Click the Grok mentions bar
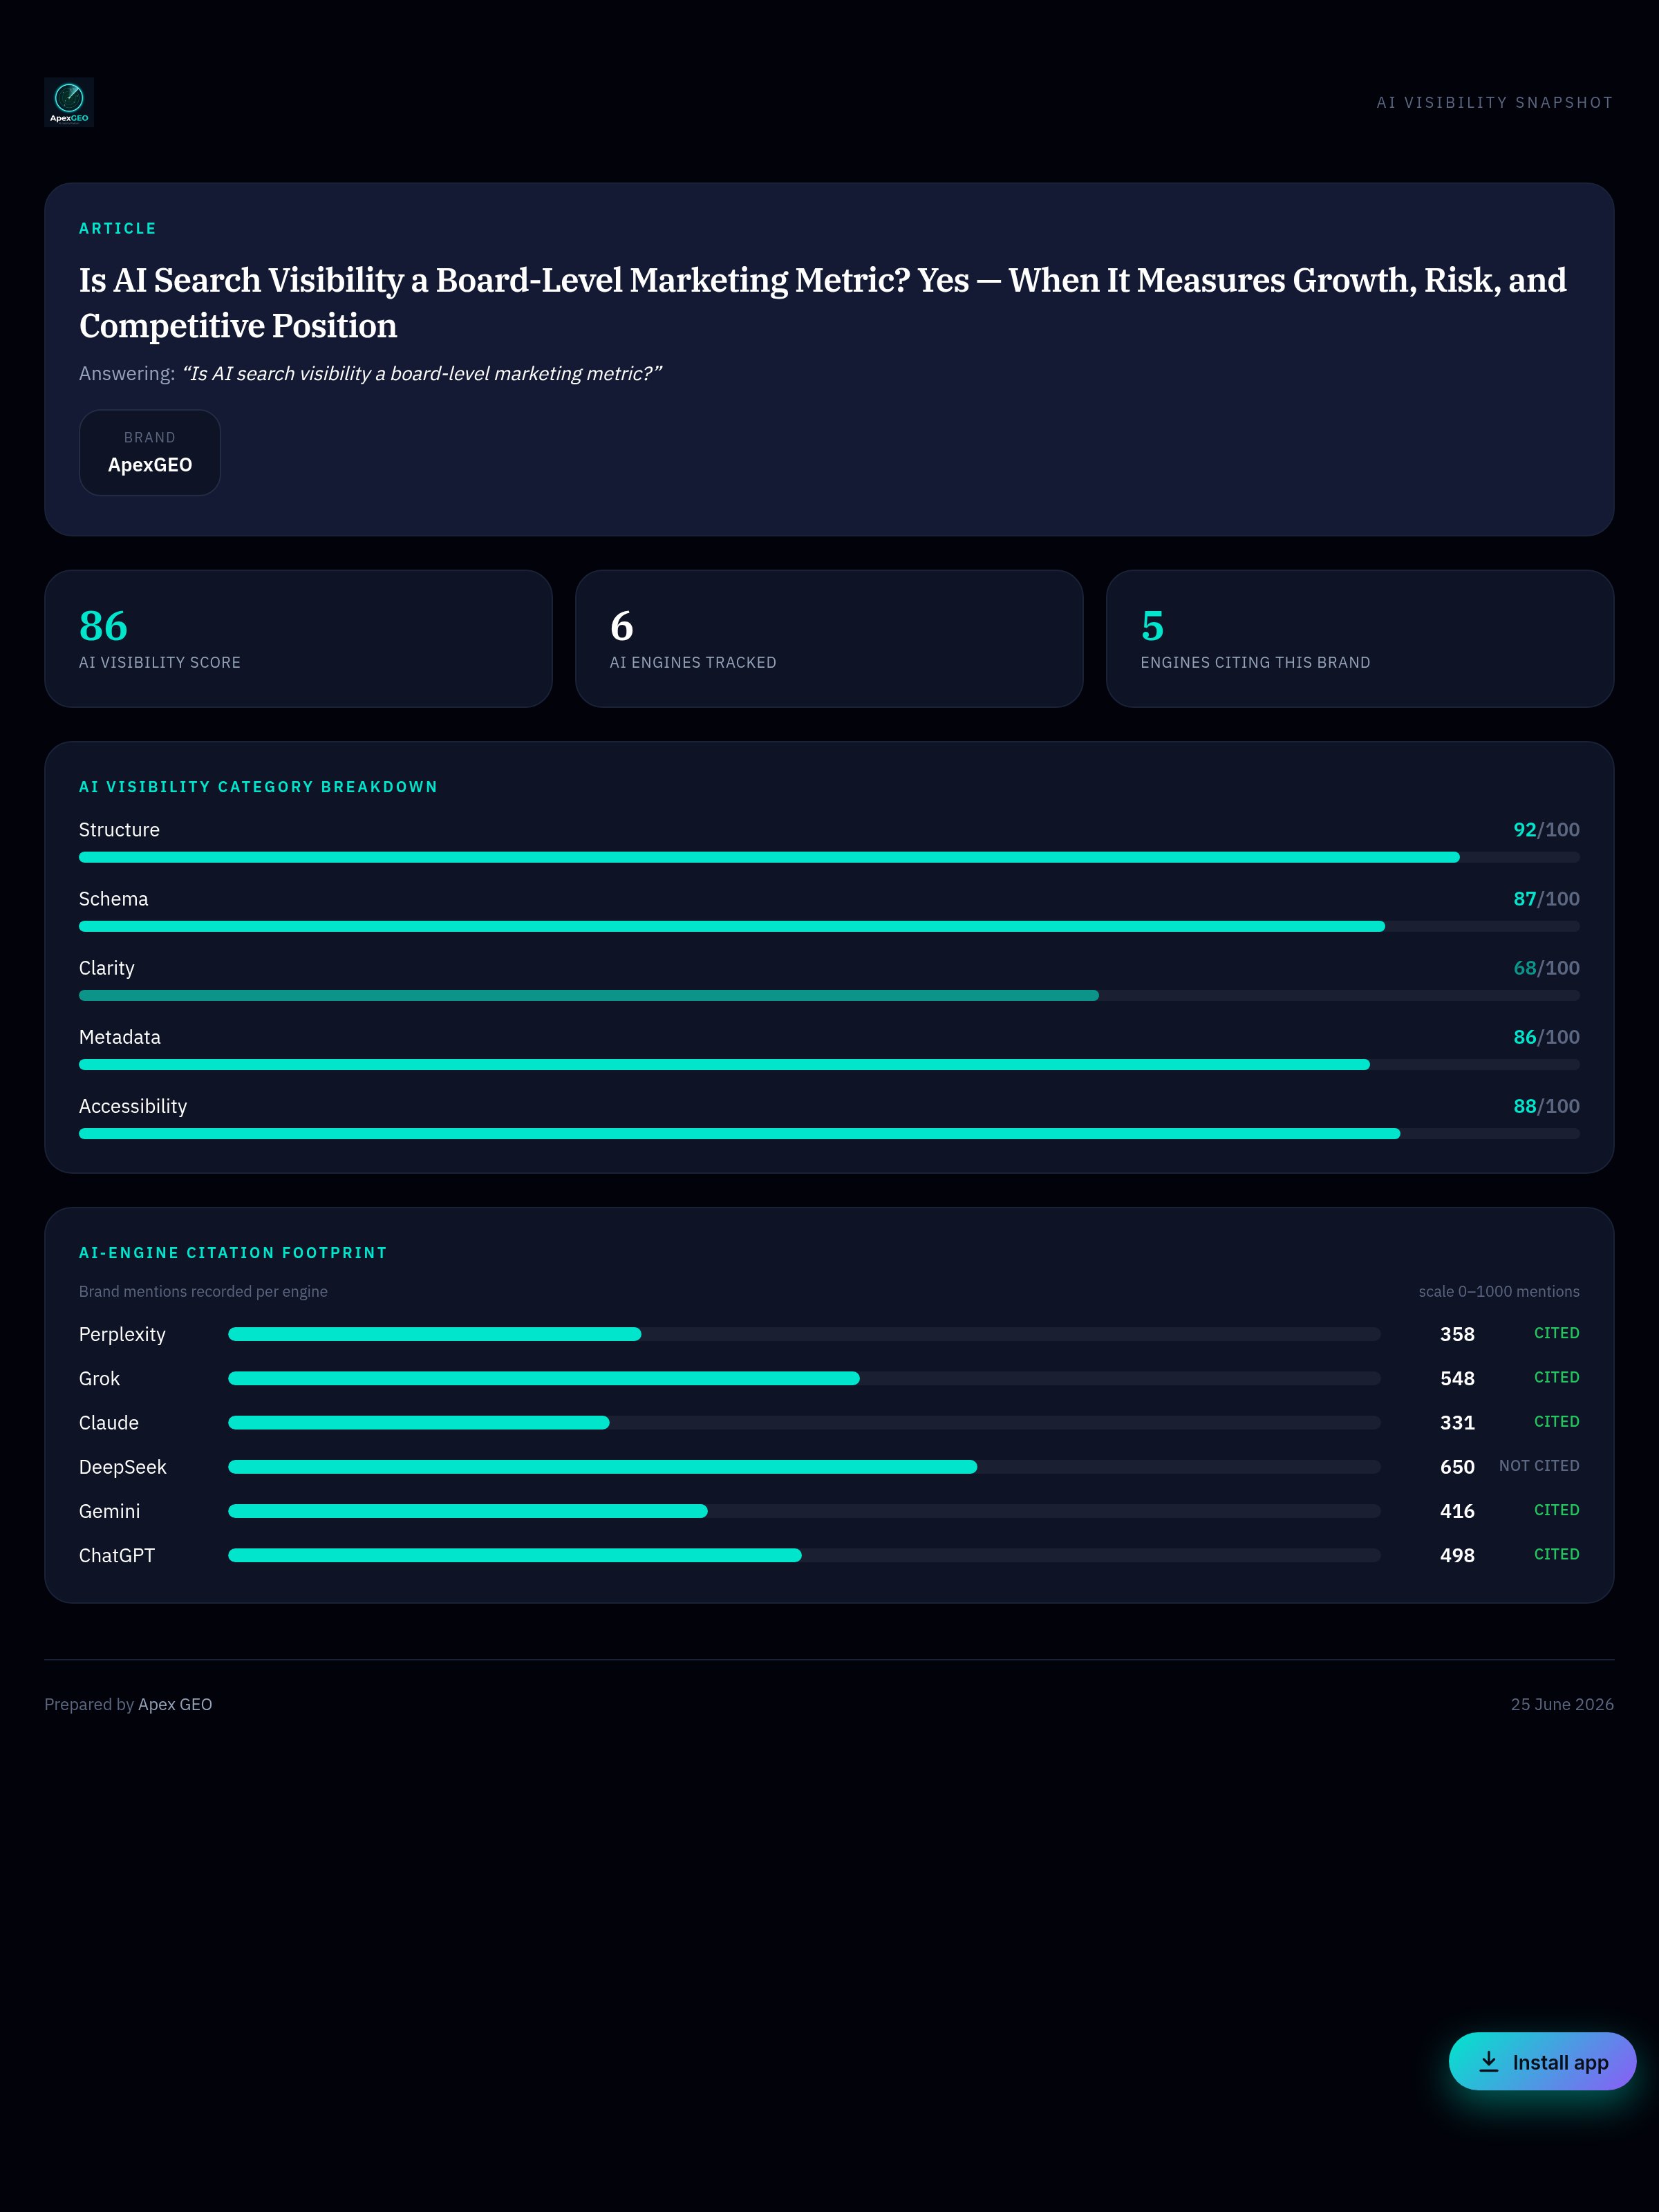This screenshot has width=1659, height=2212. point(804,1378)
